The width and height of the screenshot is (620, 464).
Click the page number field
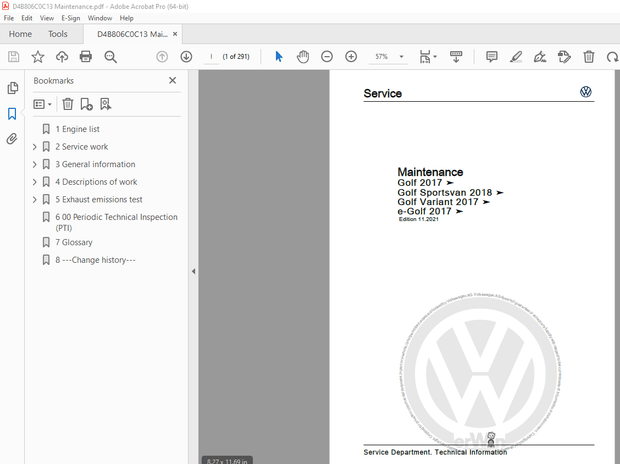[x=212, y=57]
